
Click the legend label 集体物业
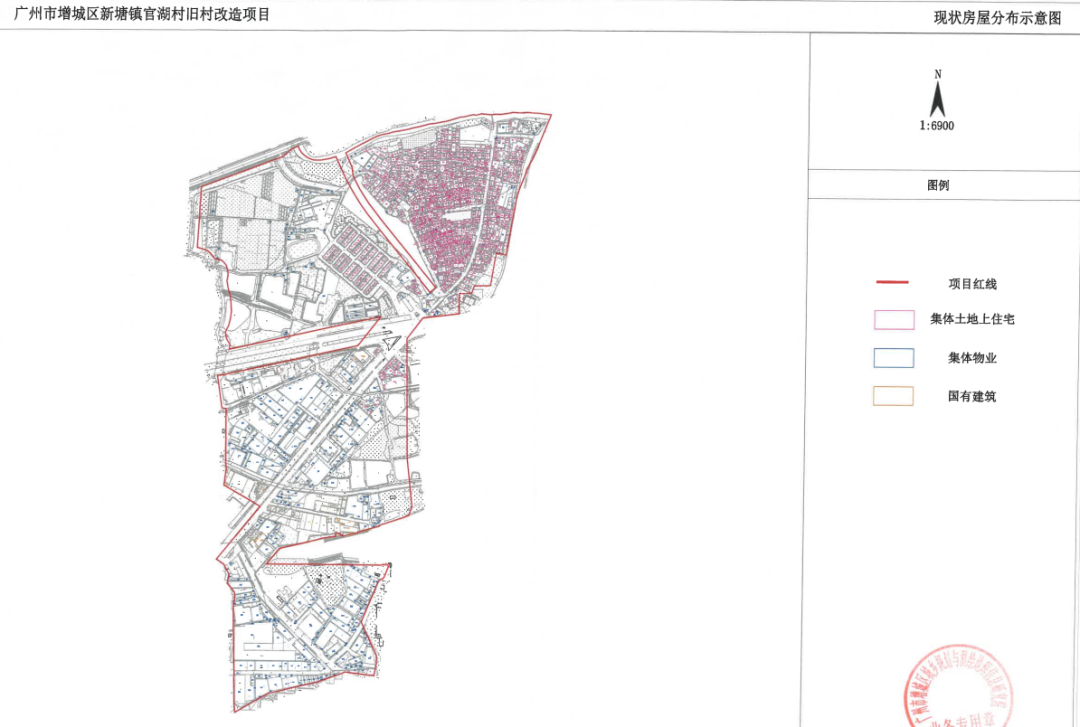click(x=972, y=358)
